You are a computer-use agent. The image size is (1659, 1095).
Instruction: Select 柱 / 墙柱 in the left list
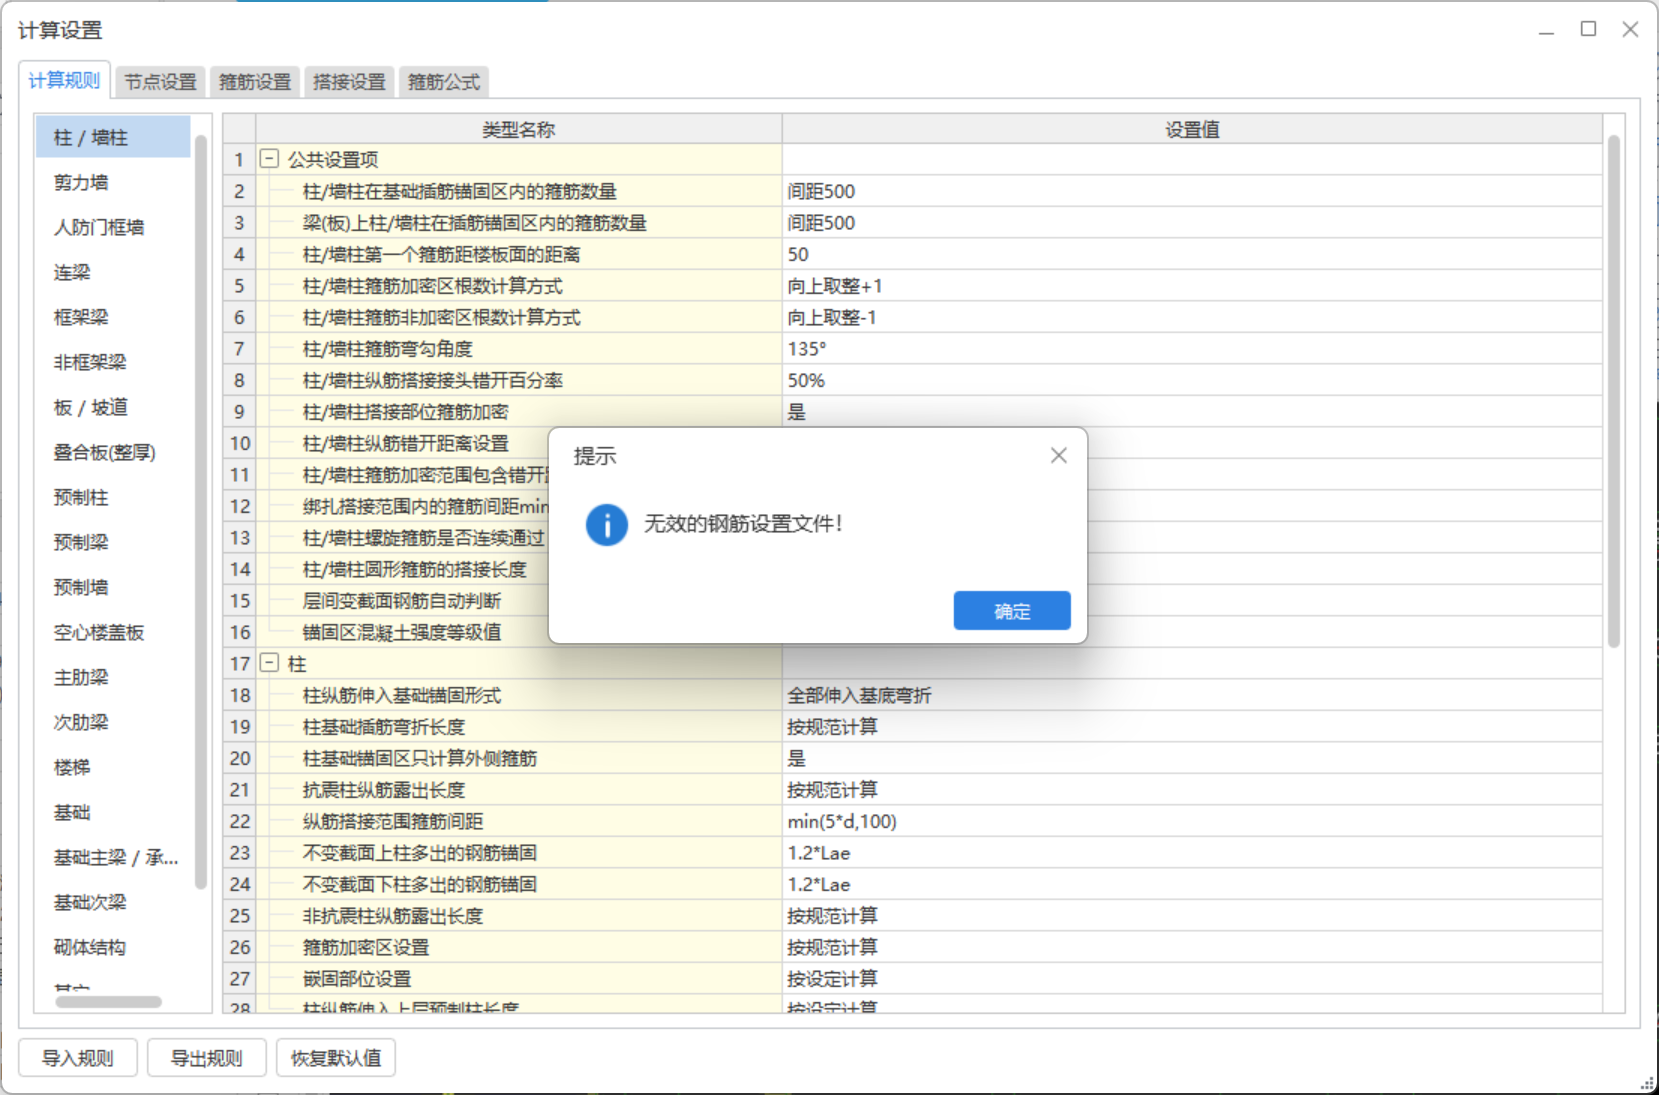click(113, 137)
